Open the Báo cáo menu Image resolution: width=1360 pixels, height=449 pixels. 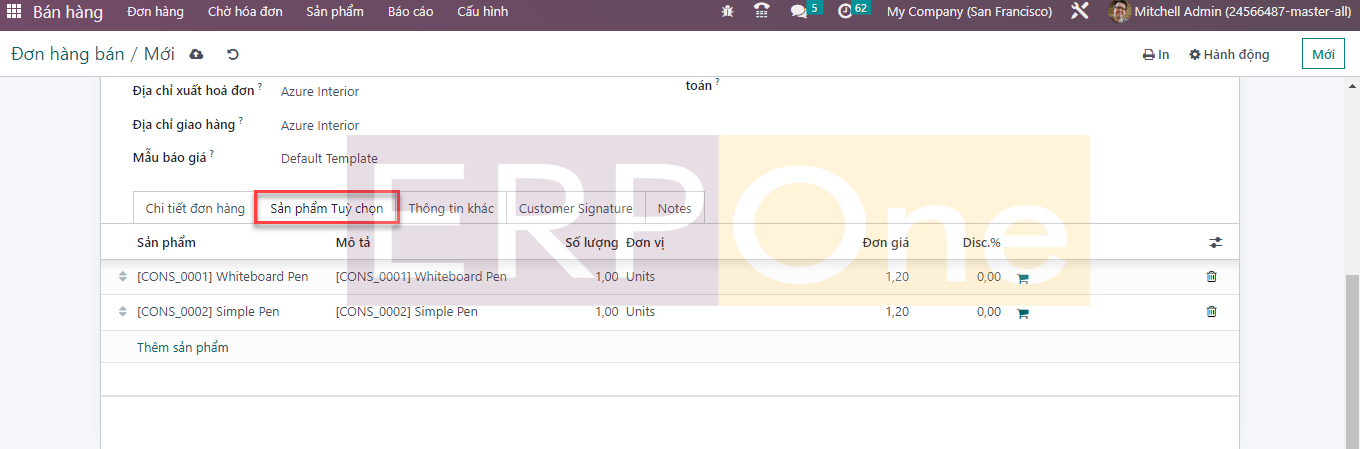click(410, 12)
